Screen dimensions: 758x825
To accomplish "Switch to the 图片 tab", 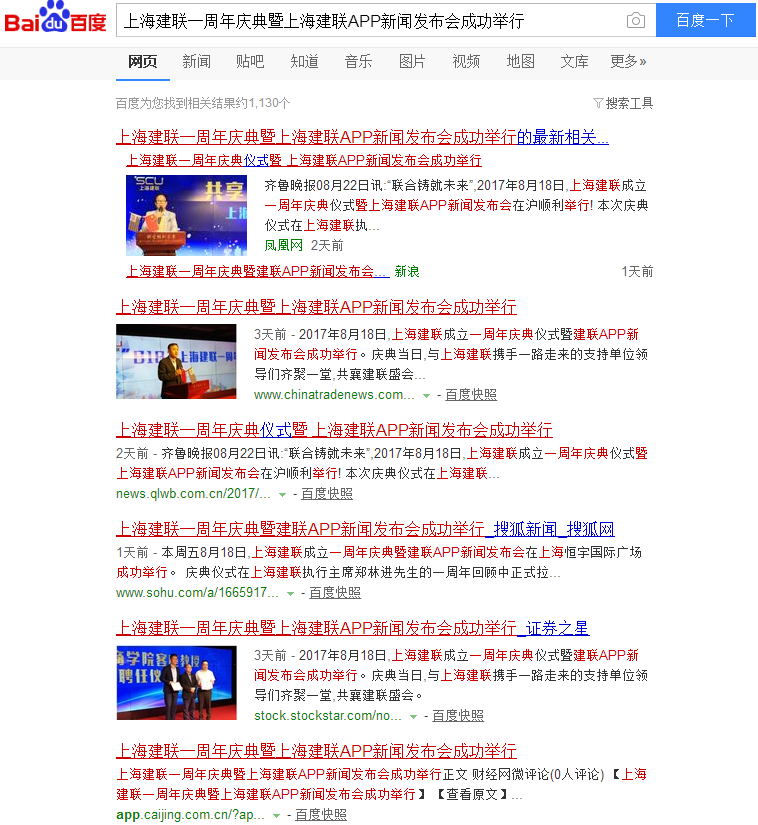I will (412, 62).
